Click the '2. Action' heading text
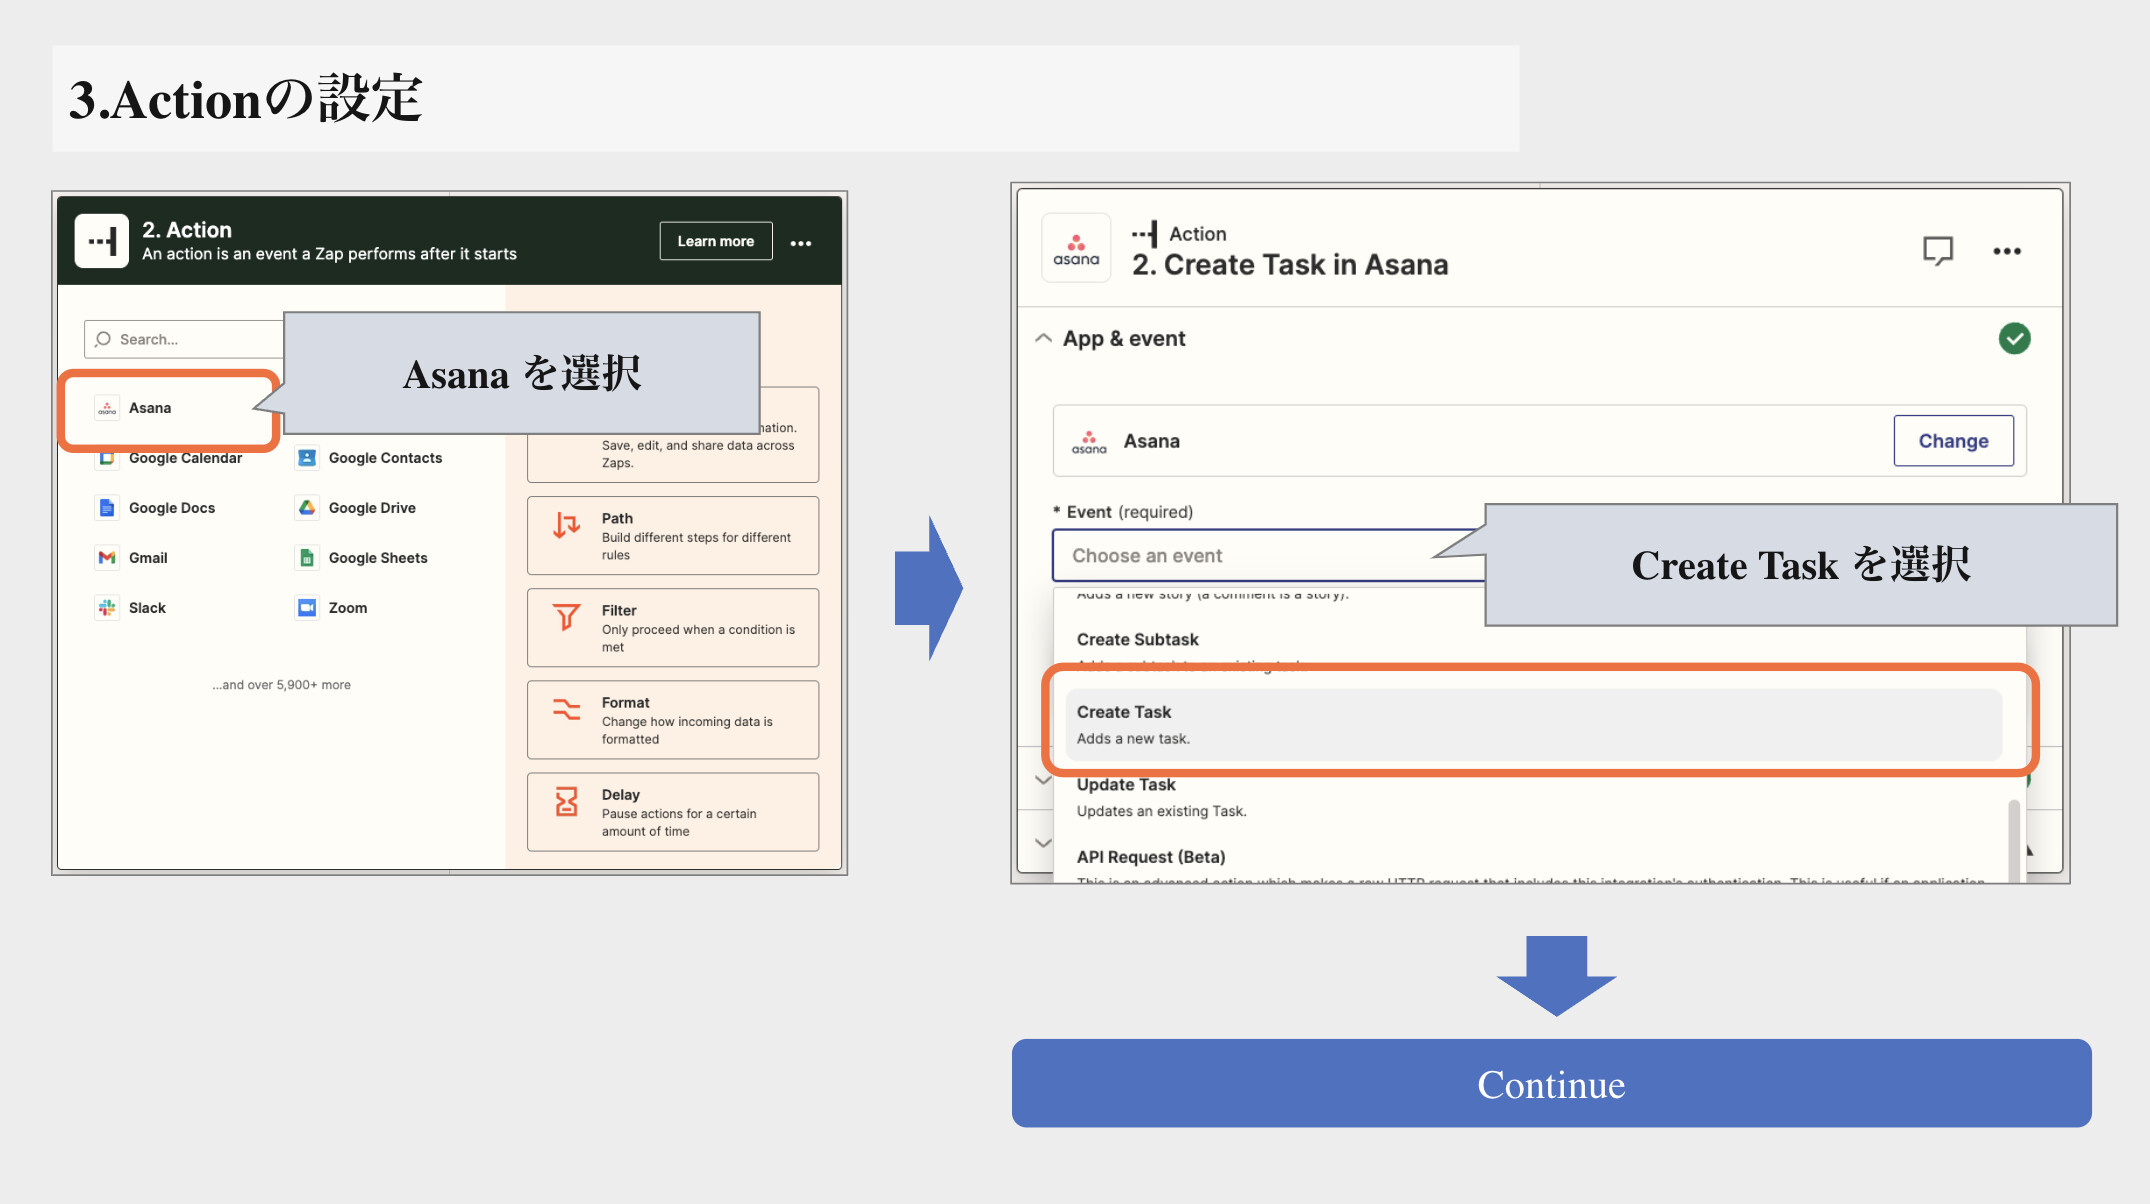 coord(187,230)
